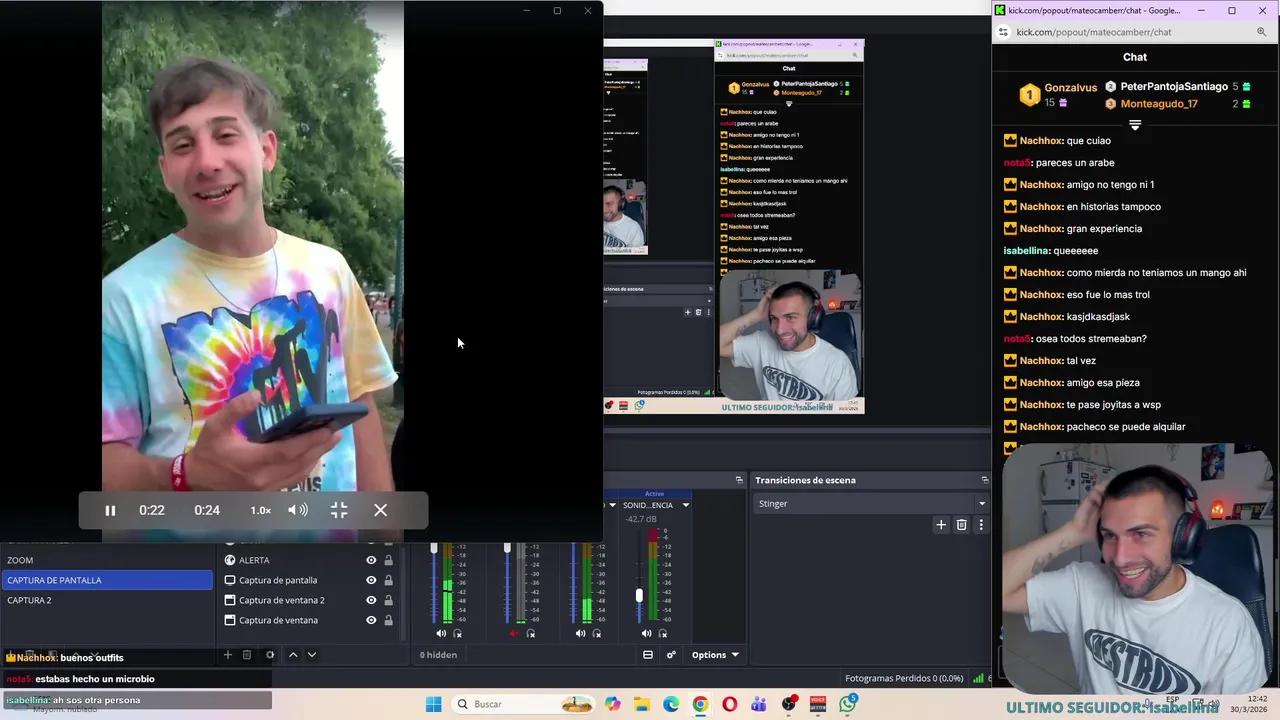Adjust the second mixer channel volume fader

click(507, 548)
